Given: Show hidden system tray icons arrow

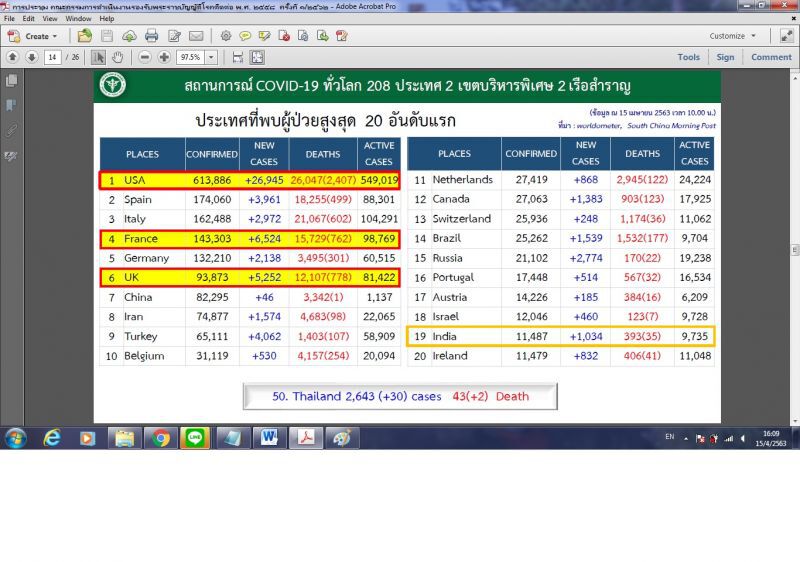Looking at the screenshot, I should 686,439.
